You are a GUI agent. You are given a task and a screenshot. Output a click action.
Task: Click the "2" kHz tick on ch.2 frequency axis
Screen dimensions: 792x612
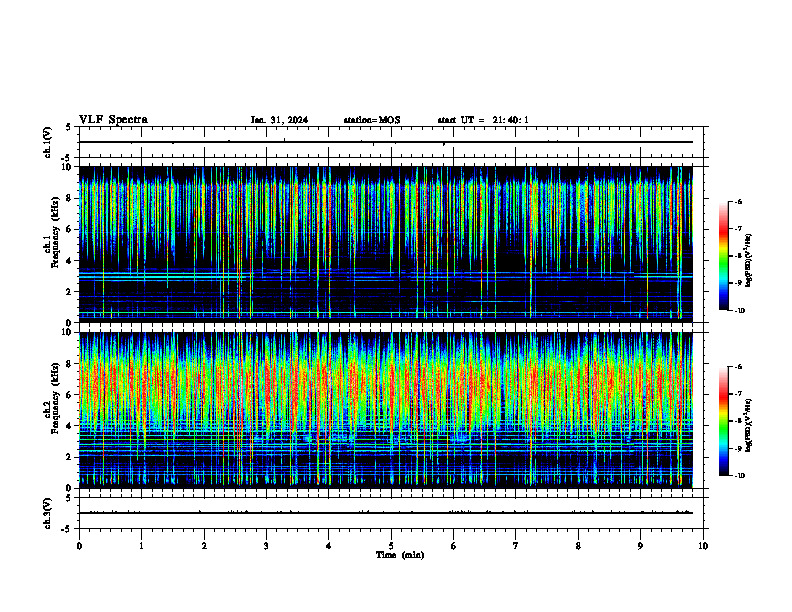coord(71,457)
